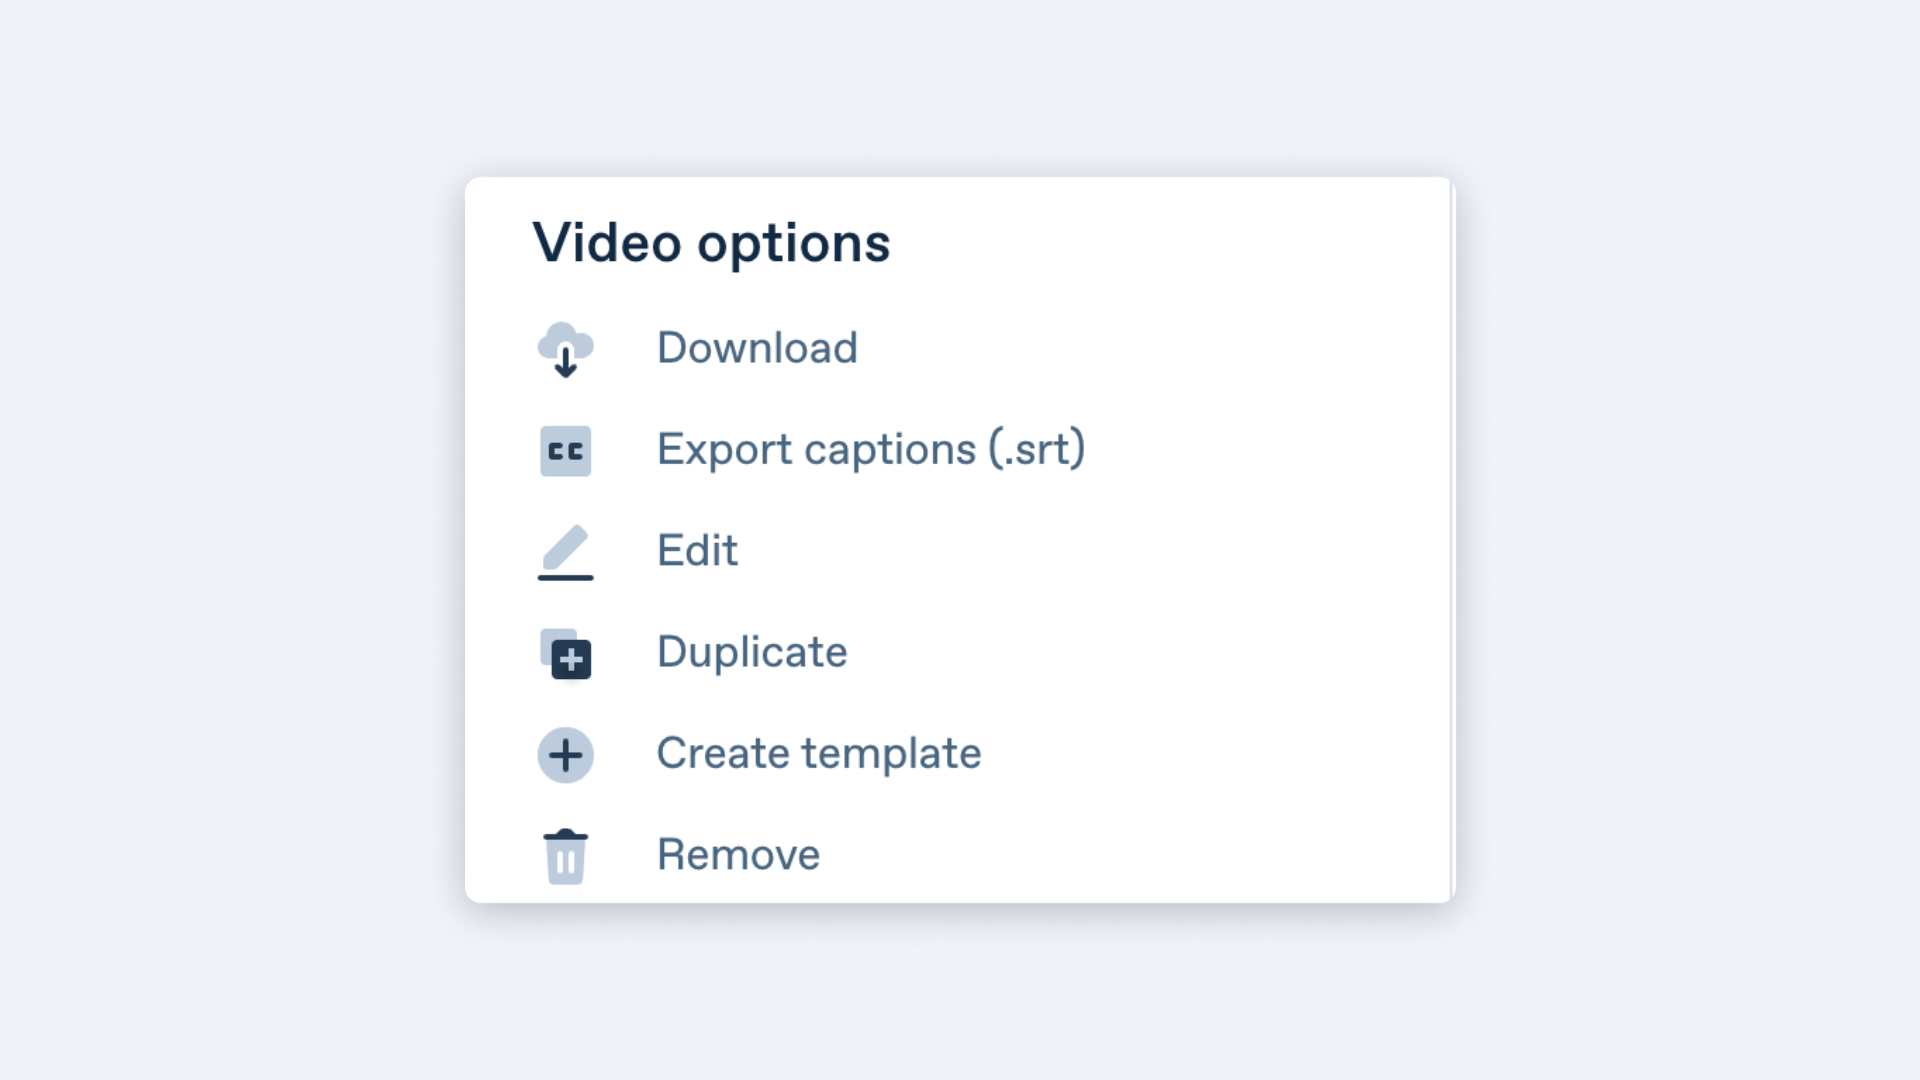
Task: Choose the Download text label
Action: [757, 348]
